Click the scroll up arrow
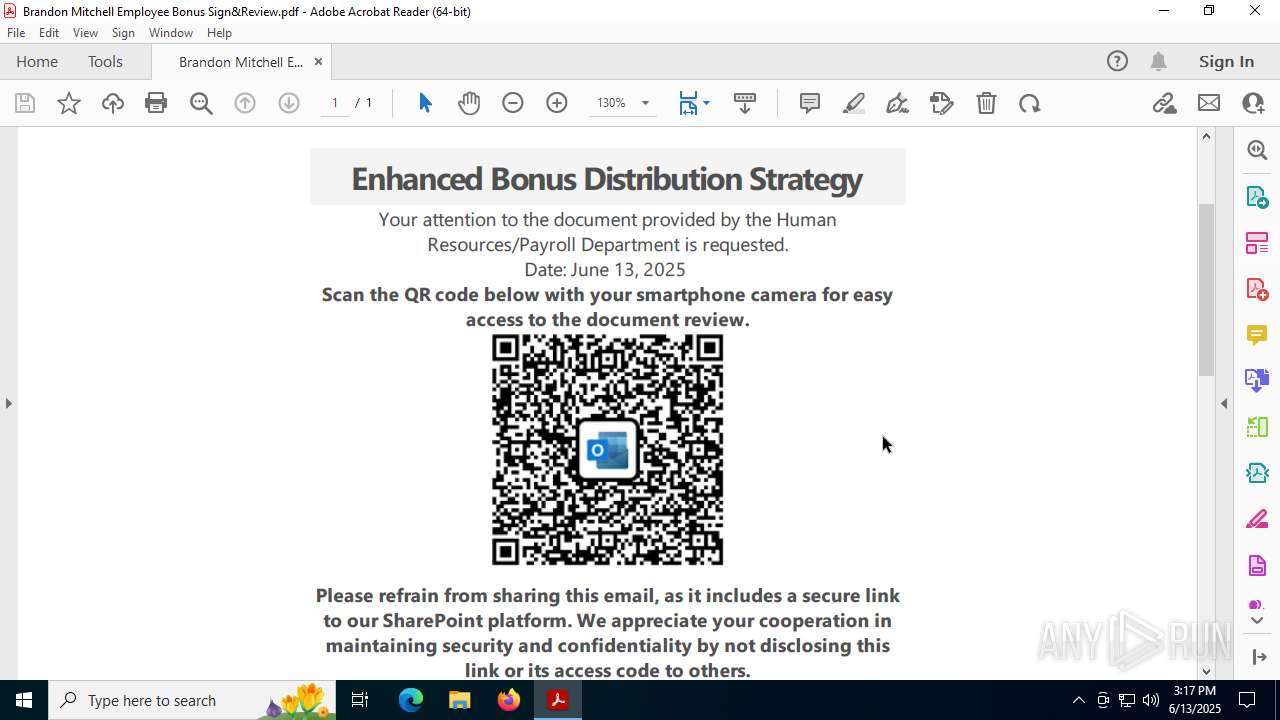This screenshot has width=1280, height=720. pos(1206,136)
